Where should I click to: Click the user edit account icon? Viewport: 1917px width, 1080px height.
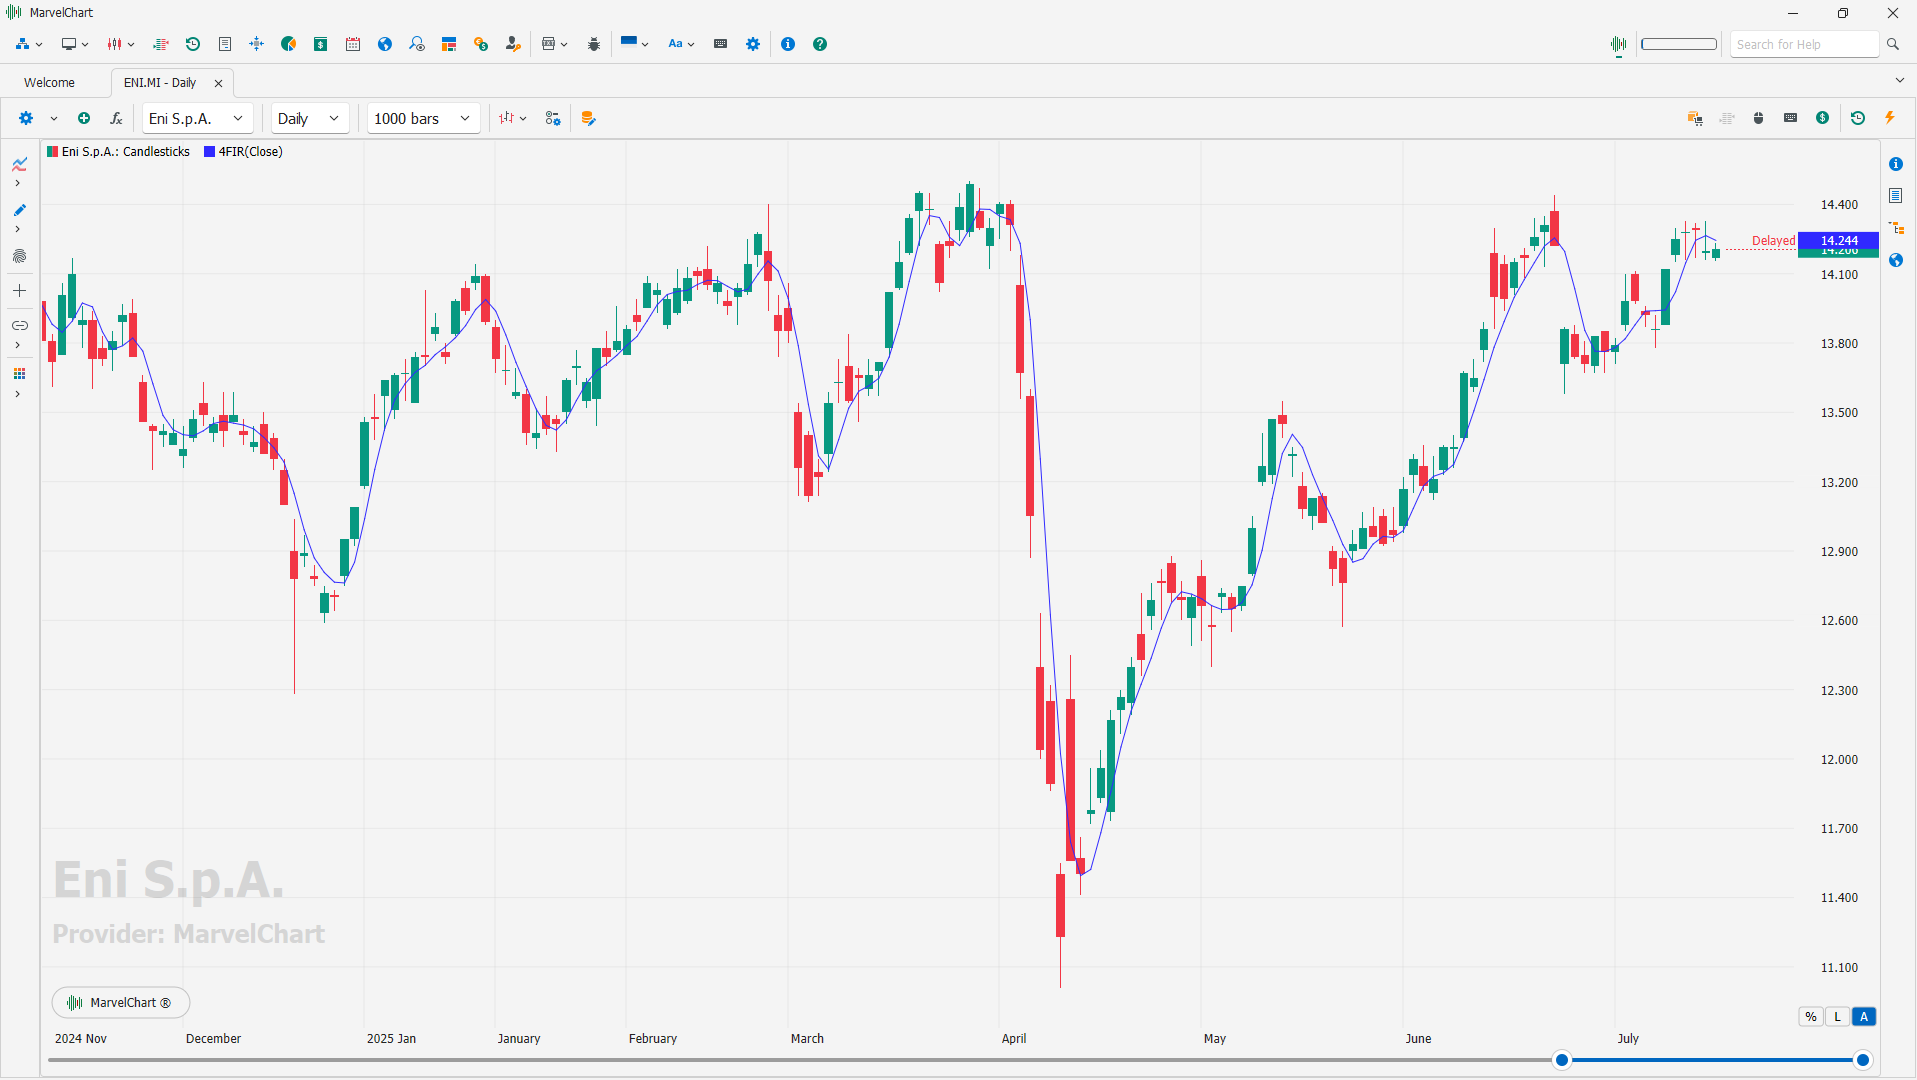[x=513, y=44]
